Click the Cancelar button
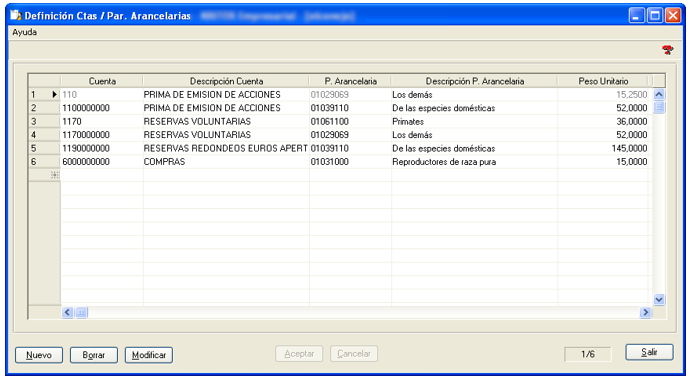Viewport: 694px width, 381px height. (x=354, y=354)
